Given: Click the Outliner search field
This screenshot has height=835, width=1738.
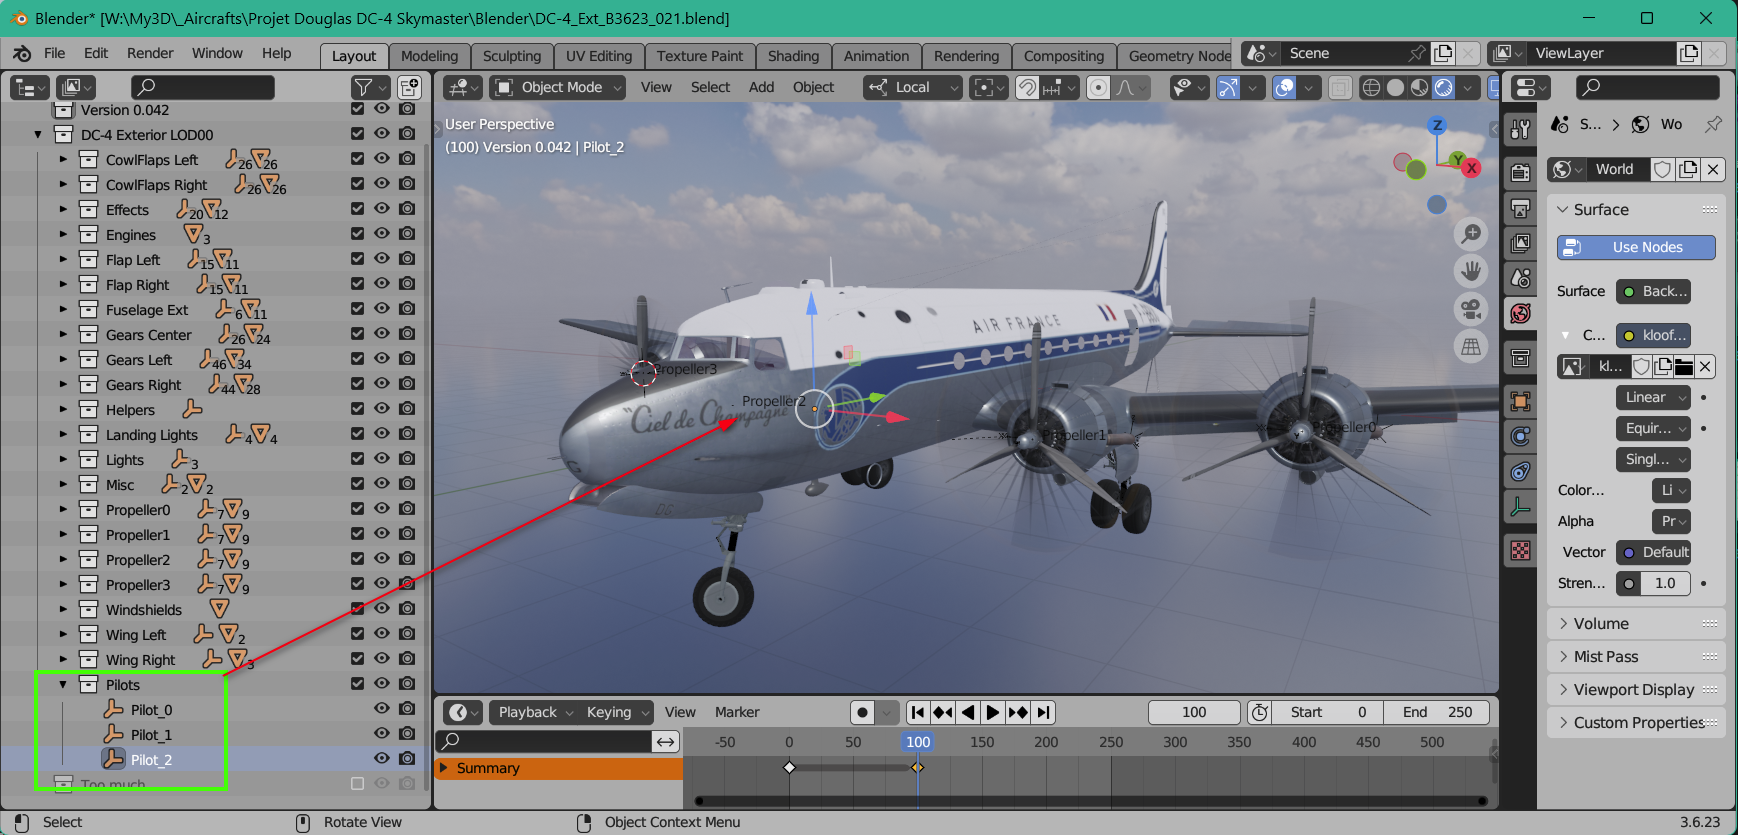Looking at the screenshot, I should coord(202,87).
